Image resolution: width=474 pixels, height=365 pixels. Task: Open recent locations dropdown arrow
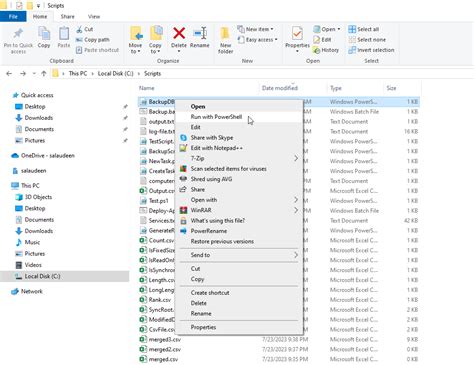pos(34,74)
